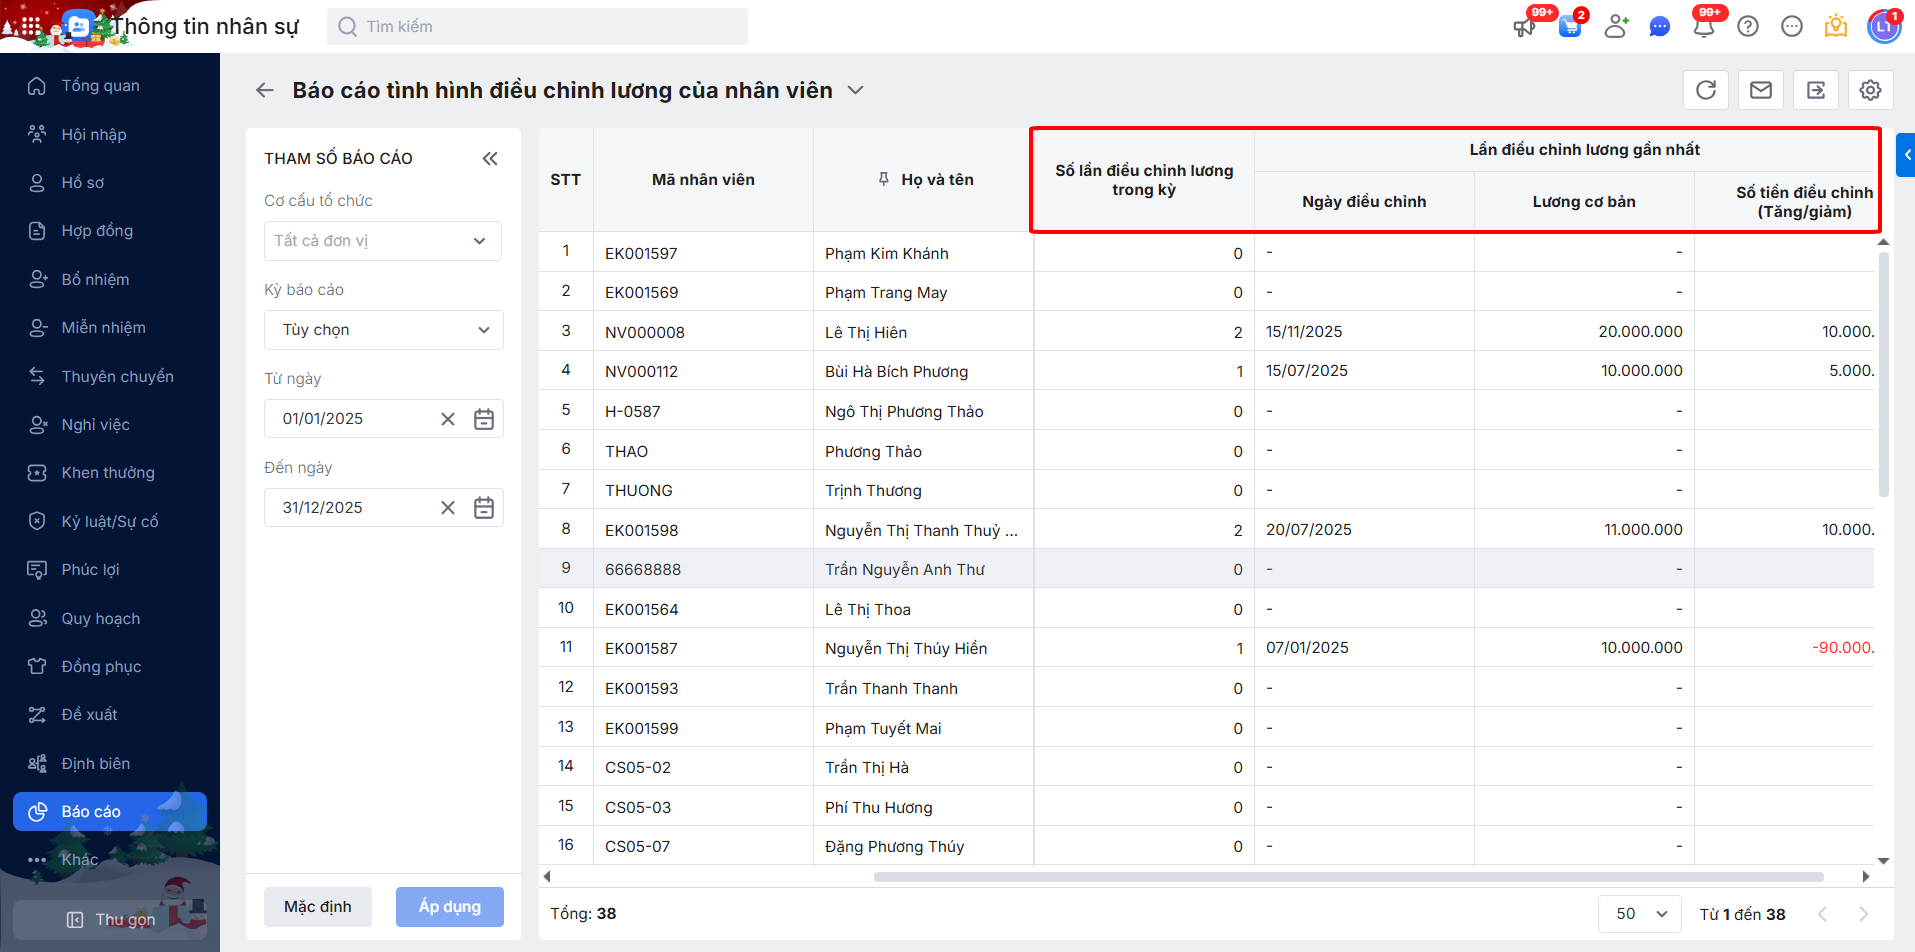Open Hợp đồng in the sidebar
The height and width of the screenshot is (952, 1915).
click(x=97, y=231)
